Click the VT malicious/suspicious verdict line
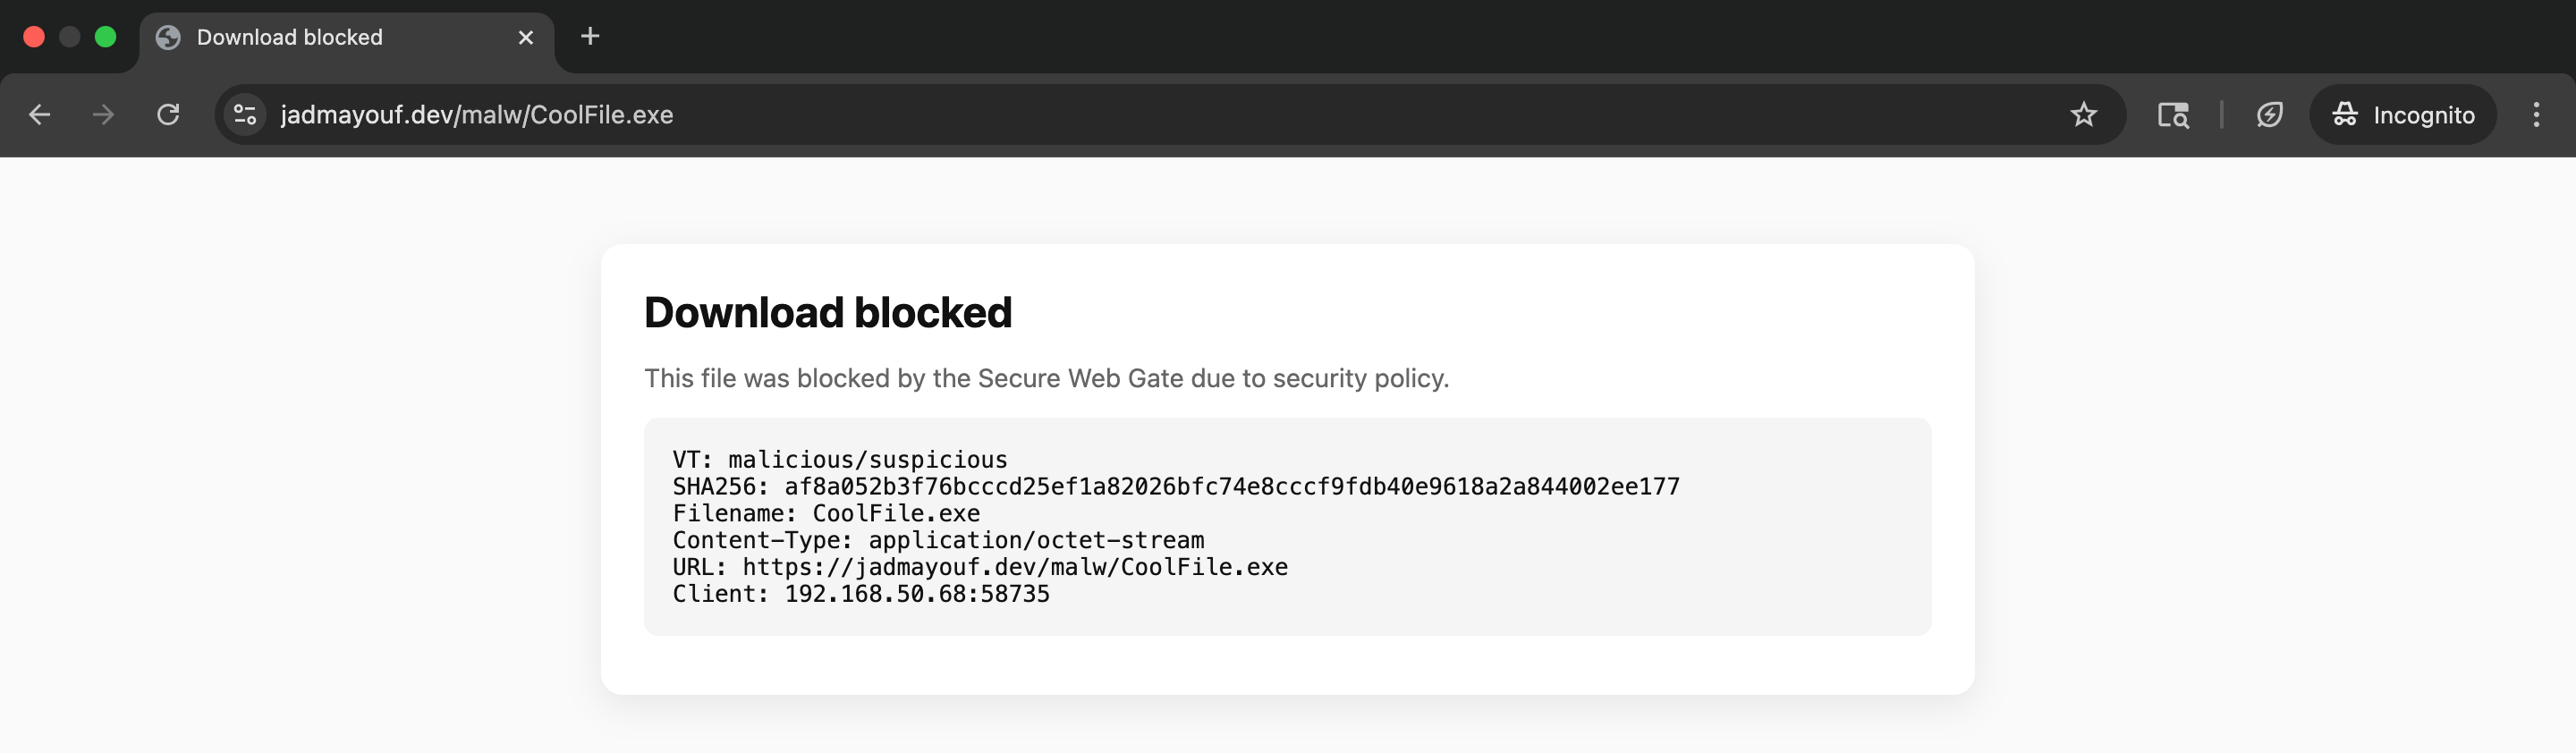Screen dimensions: 2576x753 [839, 459]
